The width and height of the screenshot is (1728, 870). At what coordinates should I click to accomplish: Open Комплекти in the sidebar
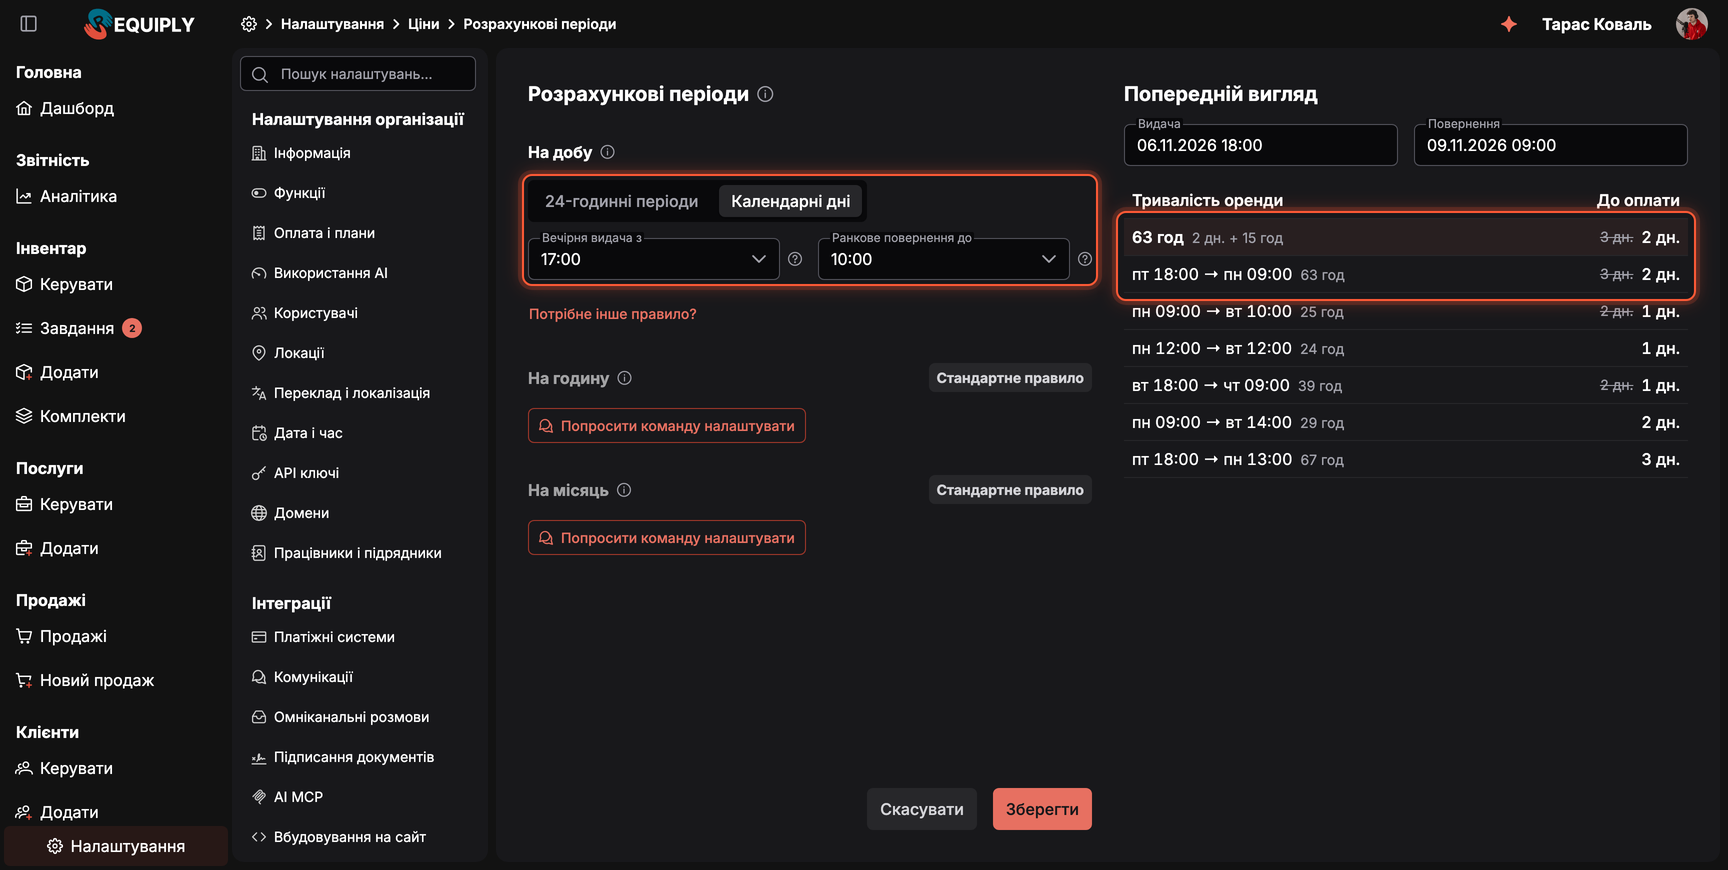(71, 416)
